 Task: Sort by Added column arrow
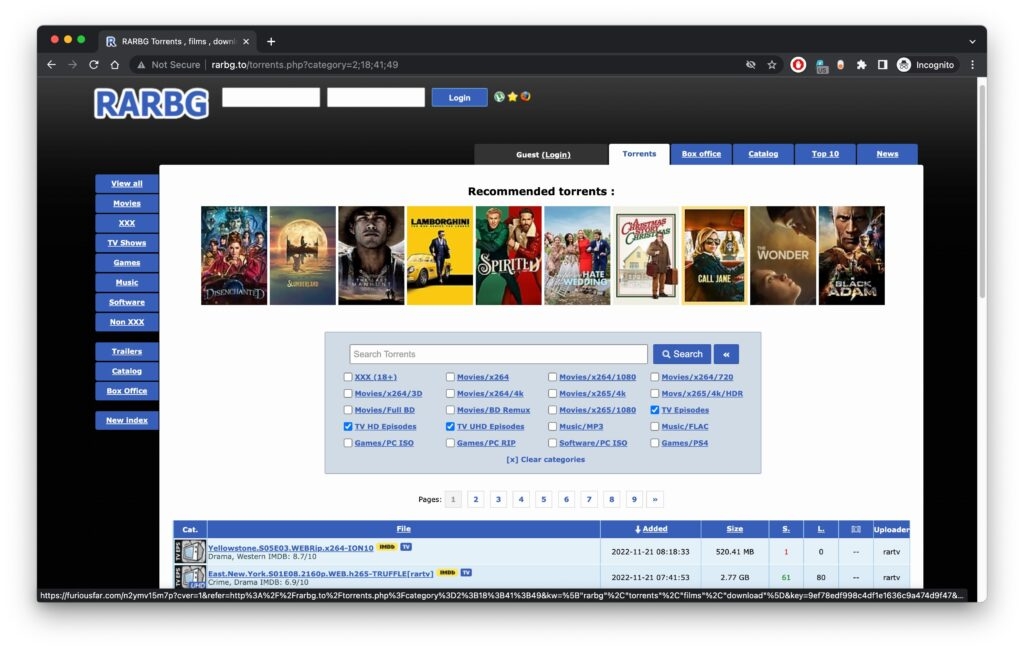point(637,529)
